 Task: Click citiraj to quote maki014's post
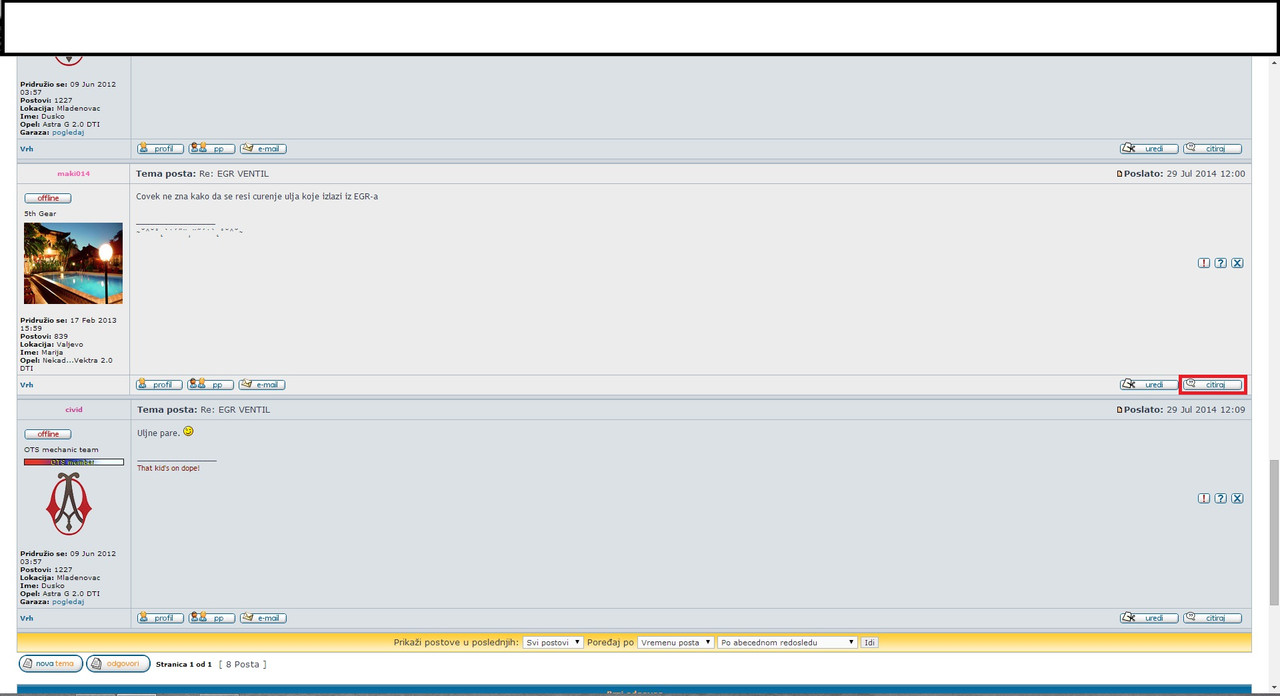tap(1212, 385)
